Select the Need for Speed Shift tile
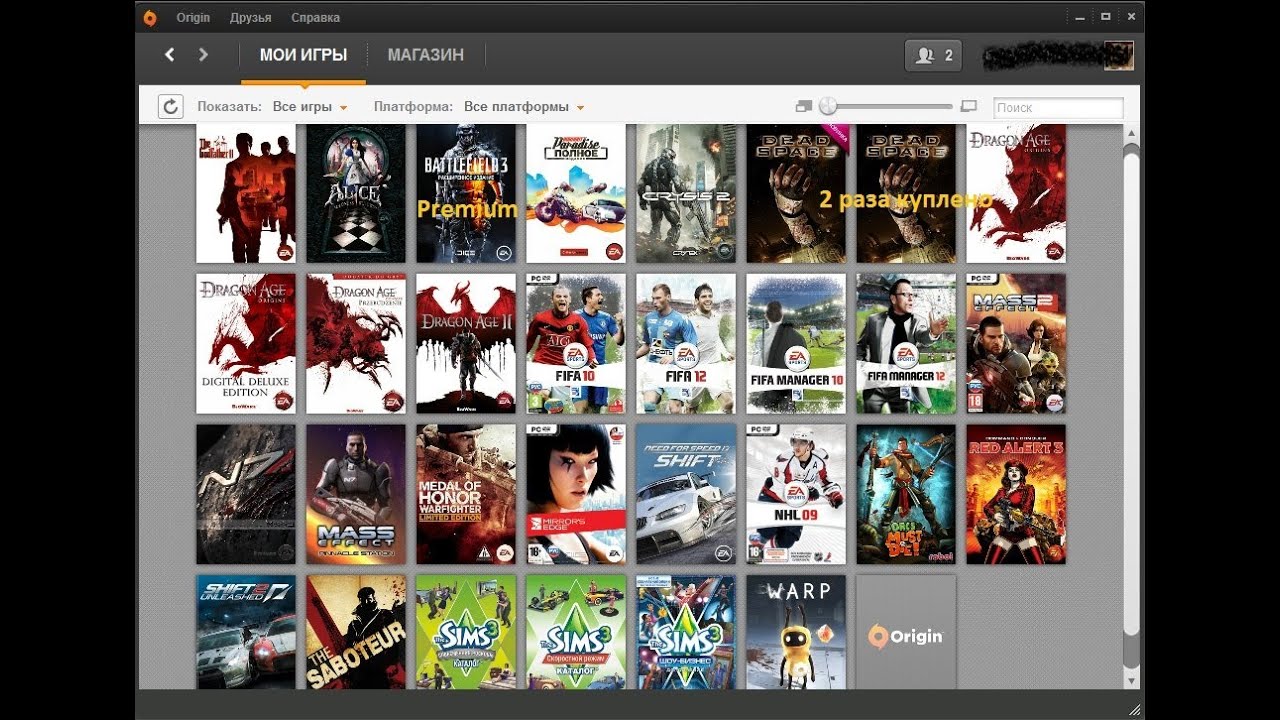 pos(686,494)
